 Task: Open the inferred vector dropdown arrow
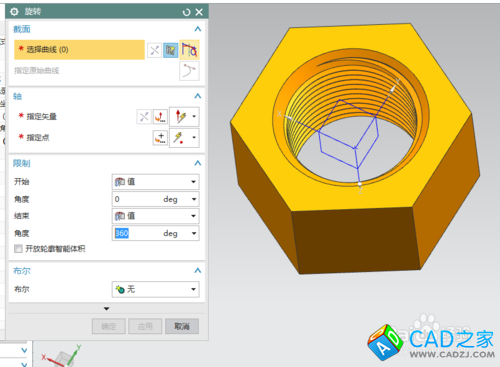tap(194, 117)
